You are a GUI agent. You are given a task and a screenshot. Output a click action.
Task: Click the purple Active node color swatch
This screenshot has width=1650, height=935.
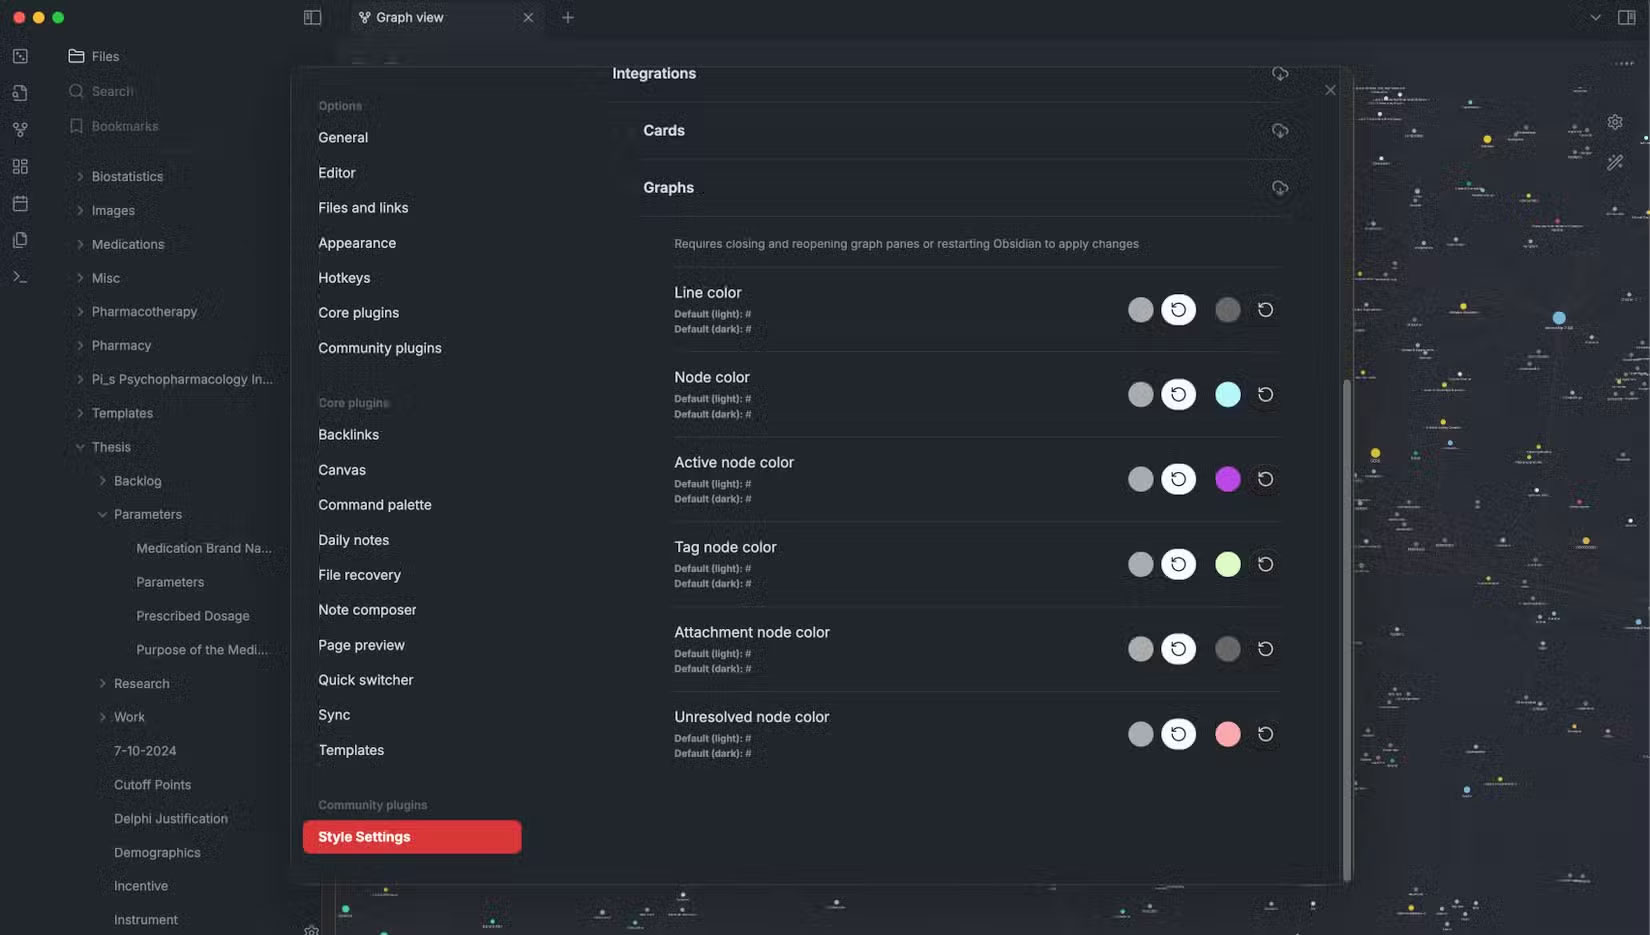click(1227, 479)
